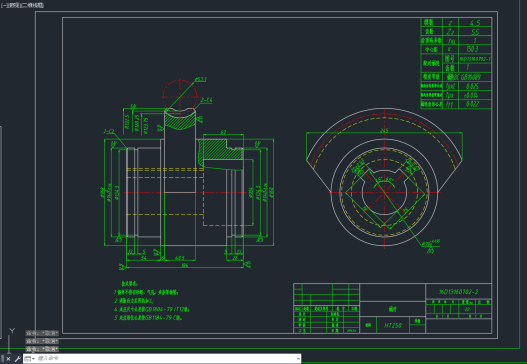Click the Y axis label of UCS icon
The height and width of the screenshot is (364, 527).
tap(12, 331)
